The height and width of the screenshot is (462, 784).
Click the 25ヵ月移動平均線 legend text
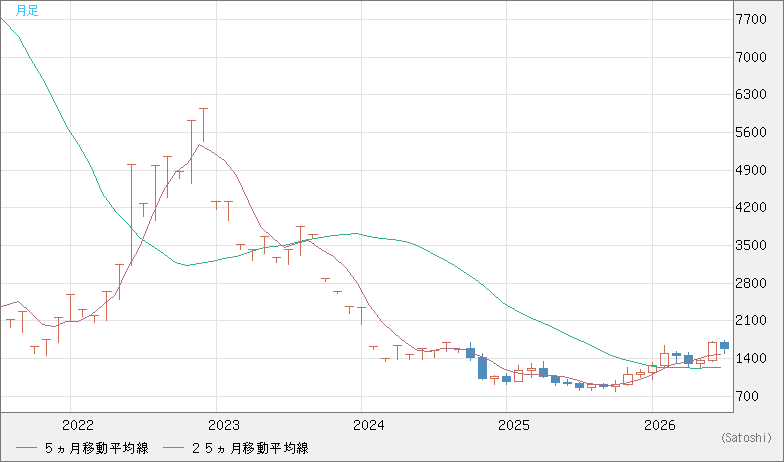pyautogui.click(x=250, y=448)
